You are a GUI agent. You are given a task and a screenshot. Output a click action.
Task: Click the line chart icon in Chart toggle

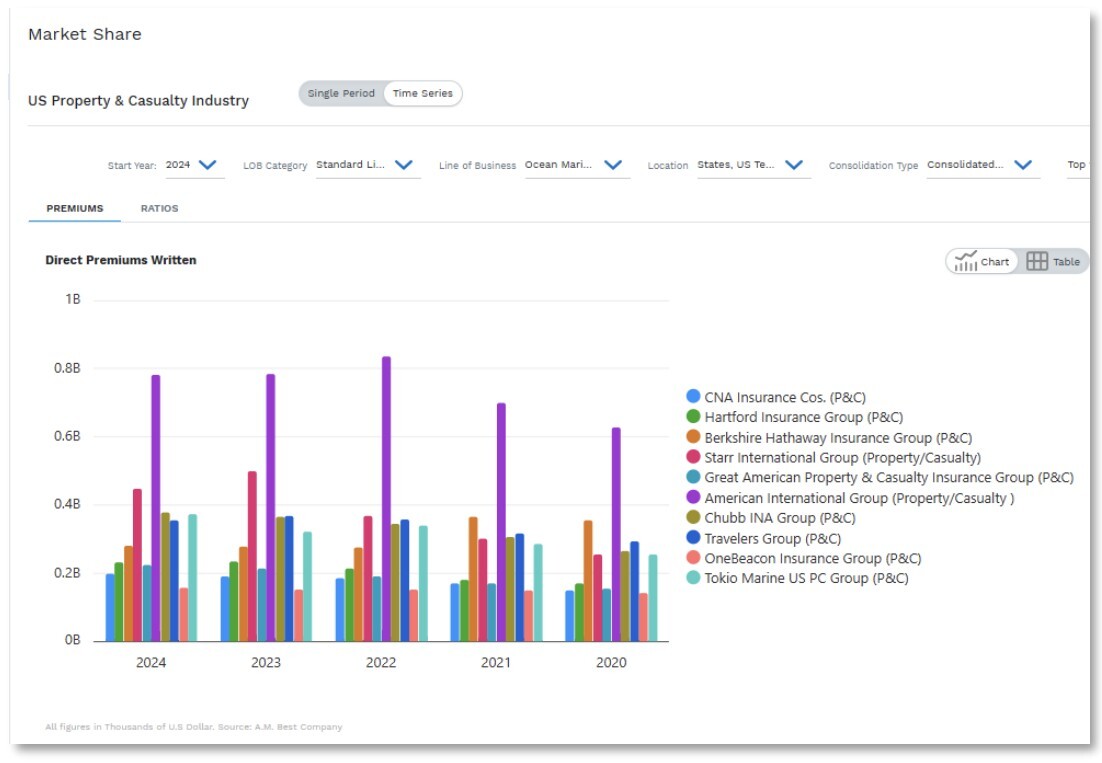(x=965, y=262)
